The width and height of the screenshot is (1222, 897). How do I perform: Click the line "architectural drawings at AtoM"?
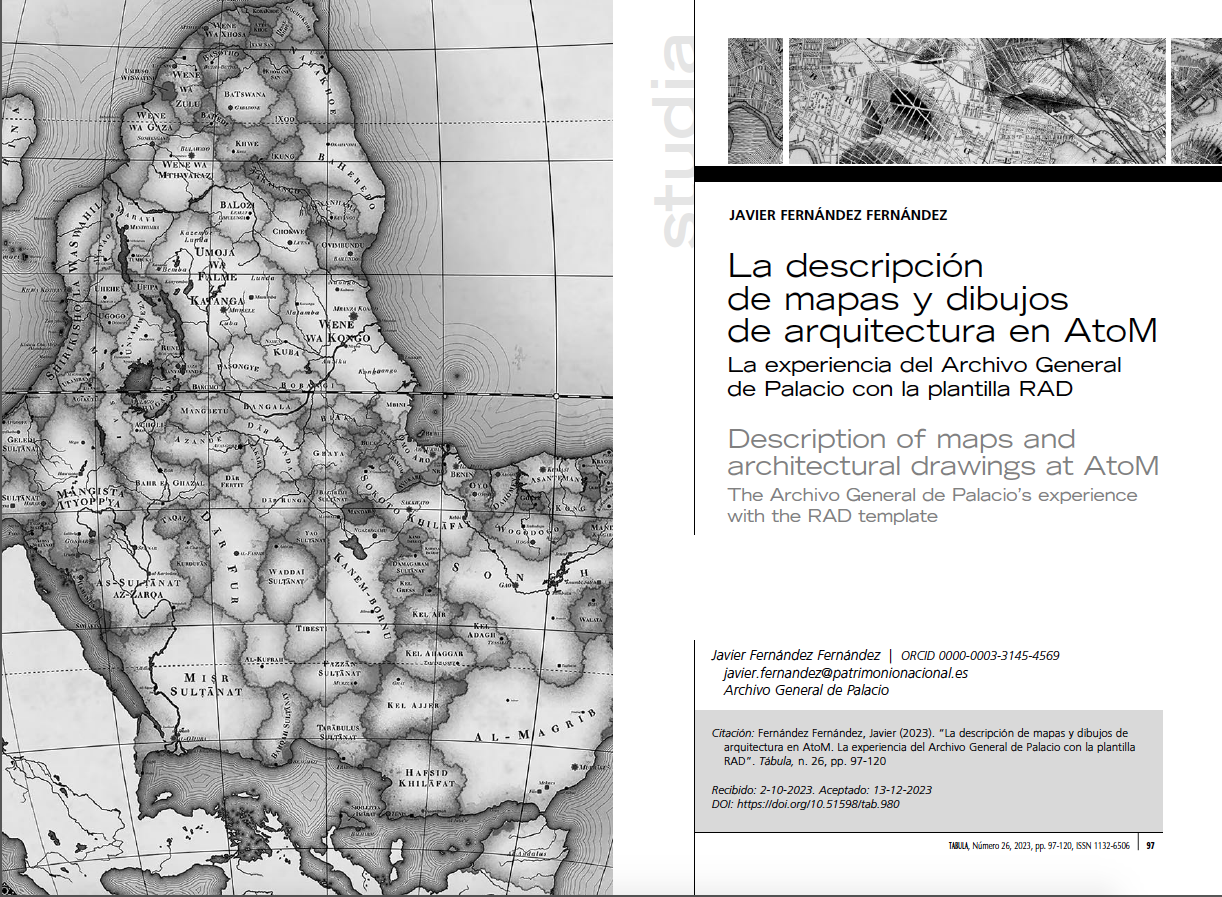943,466
